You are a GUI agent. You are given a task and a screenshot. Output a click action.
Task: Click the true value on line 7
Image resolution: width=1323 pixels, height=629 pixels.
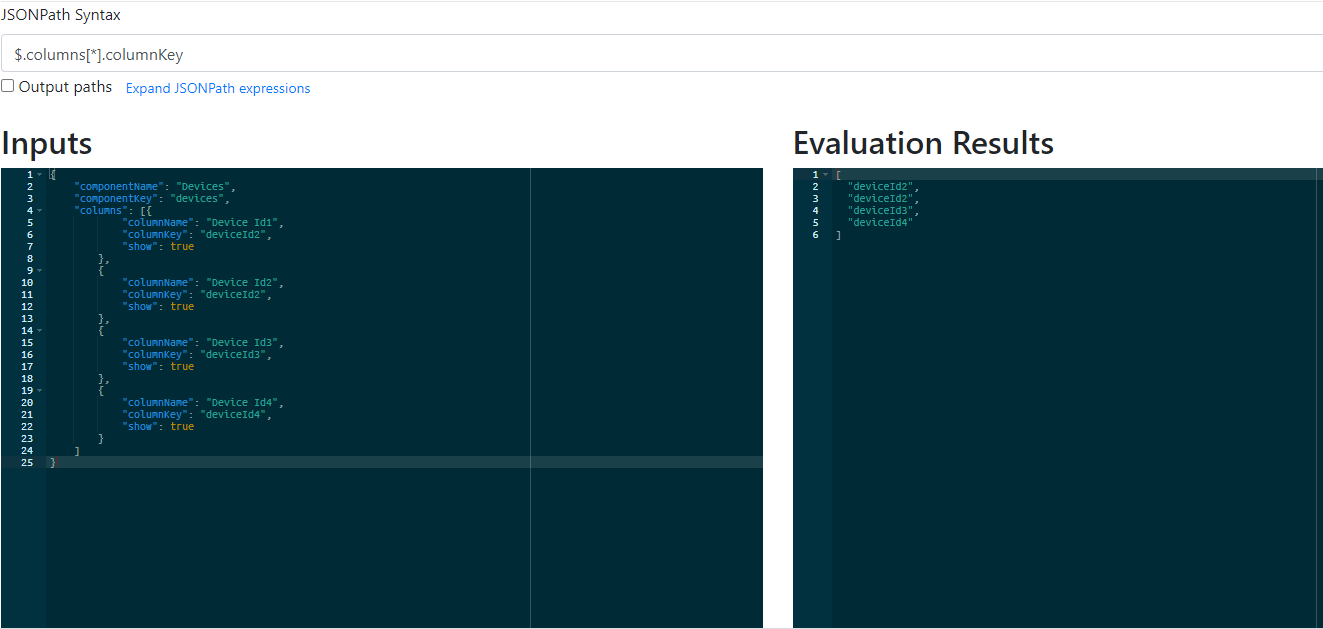[182, 246]
